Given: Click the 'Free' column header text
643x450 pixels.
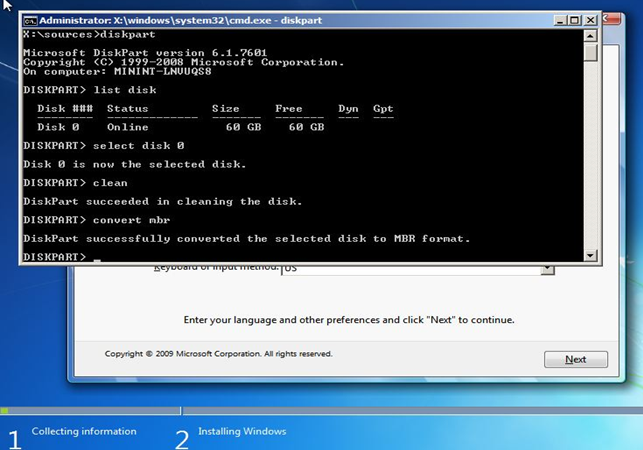Looking at the screenshot, I should [x=289, y=109].
